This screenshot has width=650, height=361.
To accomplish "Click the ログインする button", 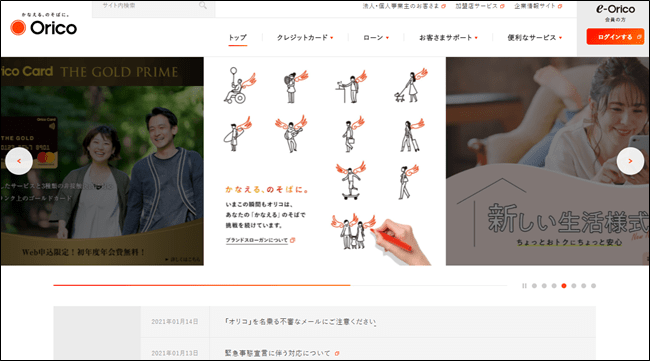I will [x=615, y=37].
